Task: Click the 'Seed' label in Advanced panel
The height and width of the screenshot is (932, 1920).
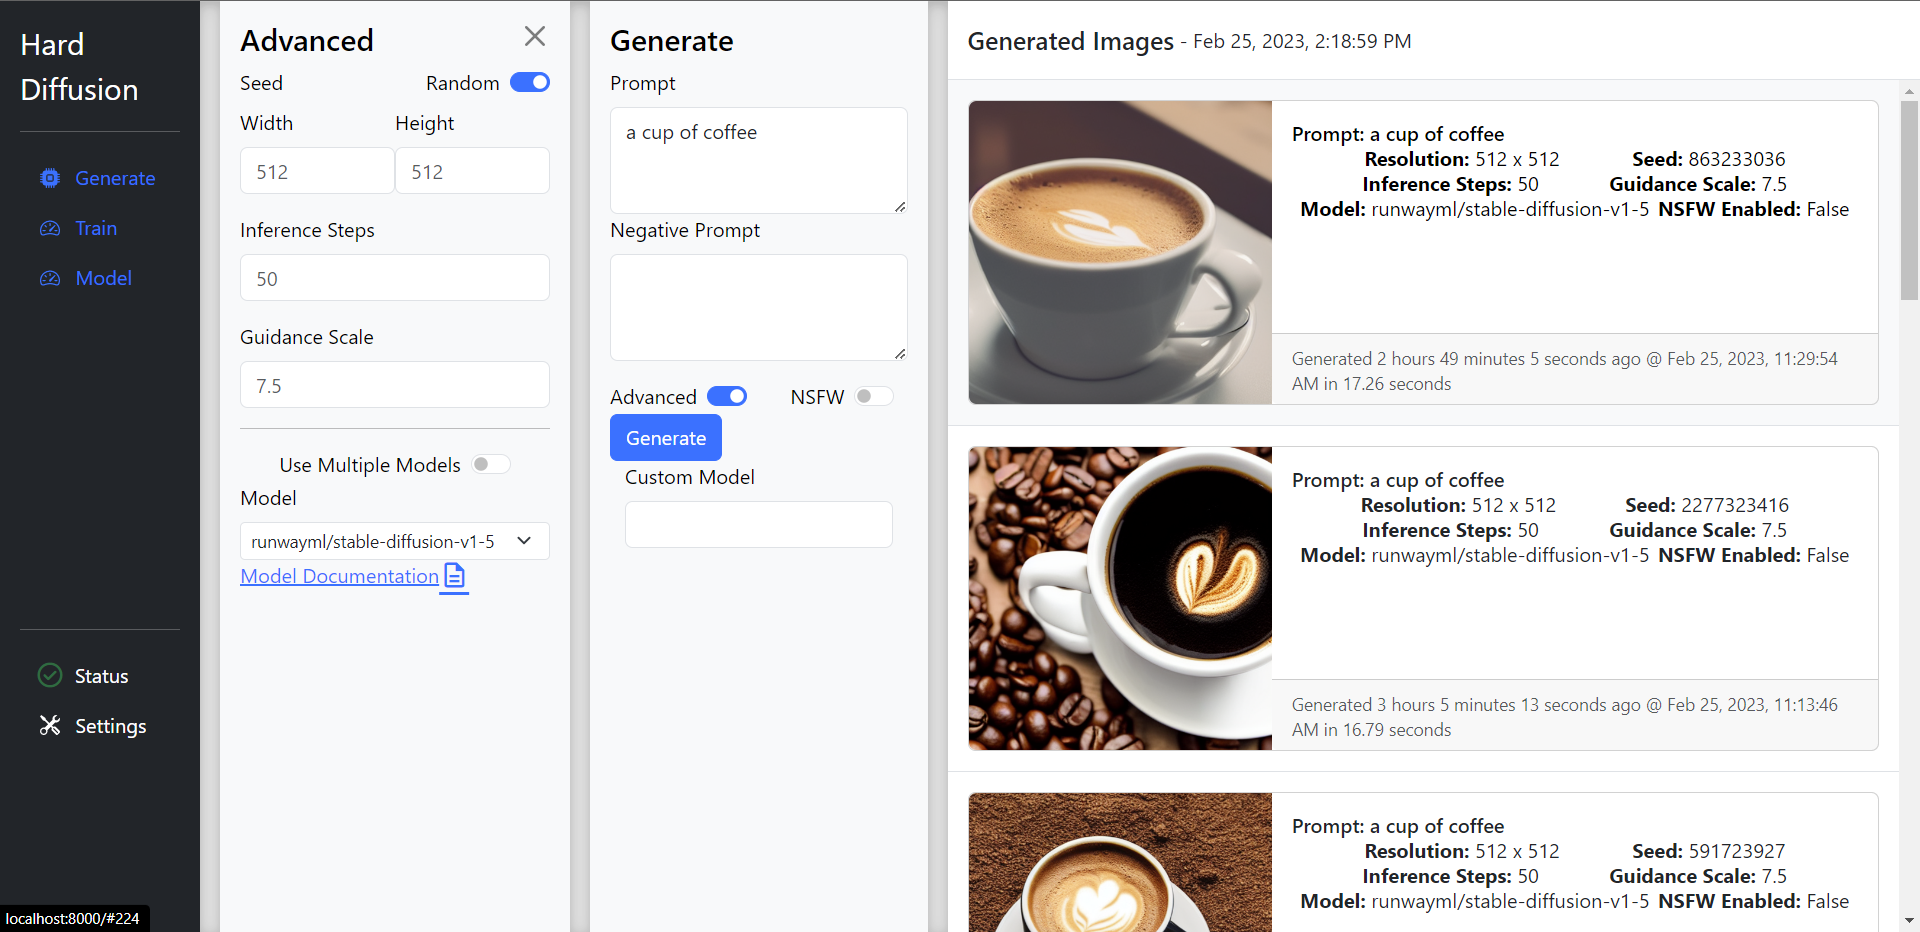Action: pyautogui.click(x=261, y=83)
